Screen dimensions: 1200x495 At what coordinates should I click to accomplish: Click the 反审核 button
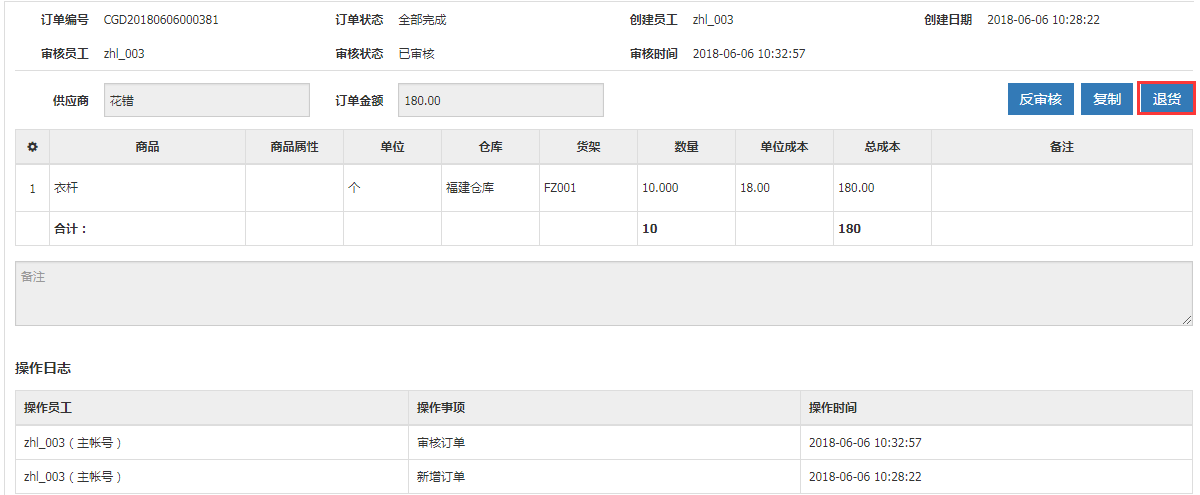[x=1040, y=99]
